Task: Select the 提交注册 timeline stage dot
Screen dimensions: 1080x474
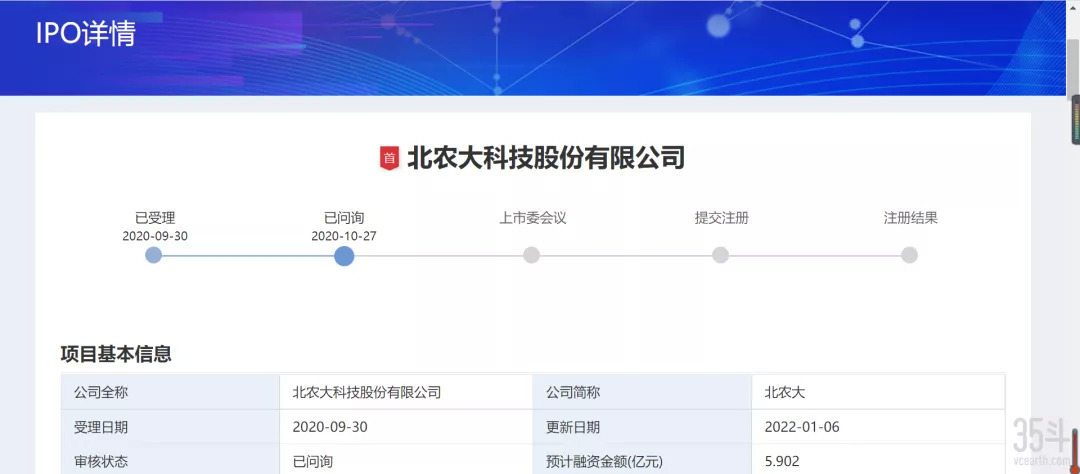Action: pyautogui.click(x=720, y=256)
